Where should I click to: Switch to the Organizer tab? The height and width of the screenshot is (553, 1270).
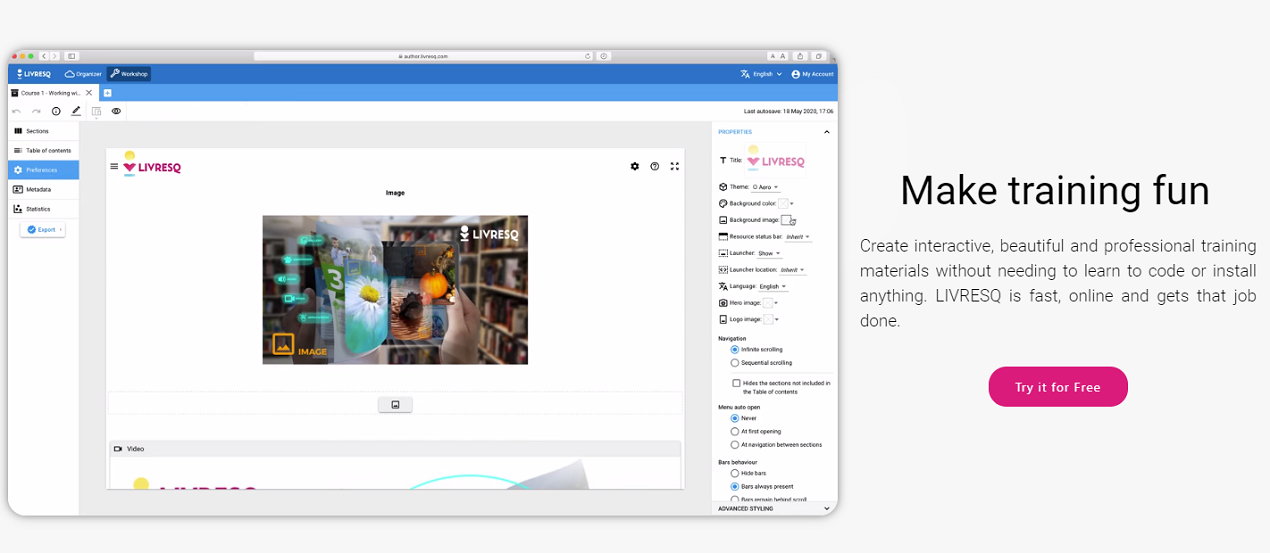(83, 74)
